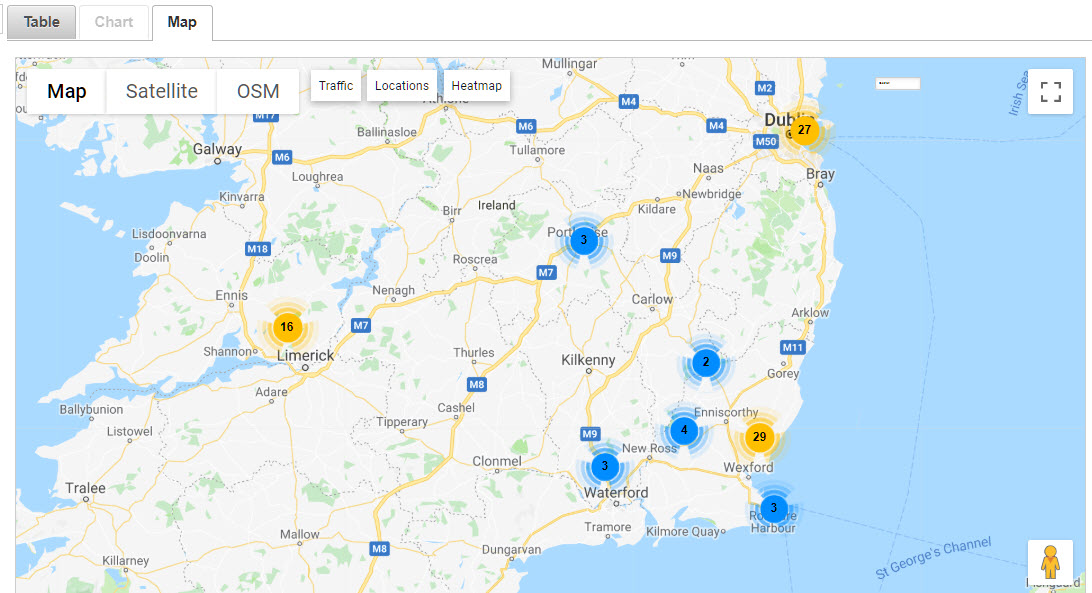Switch to the Table tab

pos(42,22)
